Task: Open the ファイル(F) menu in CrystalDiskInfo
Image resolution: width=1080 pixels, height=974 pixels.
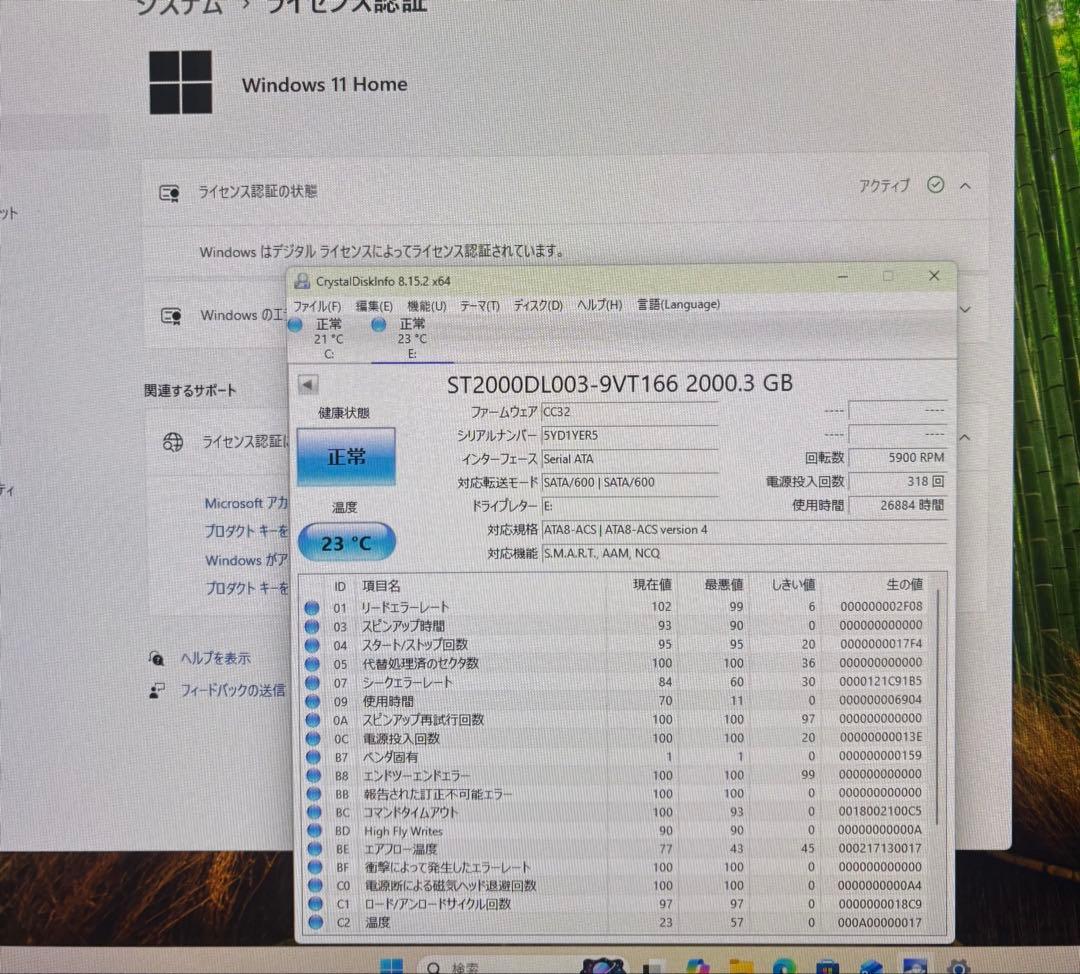Action: 317,306
